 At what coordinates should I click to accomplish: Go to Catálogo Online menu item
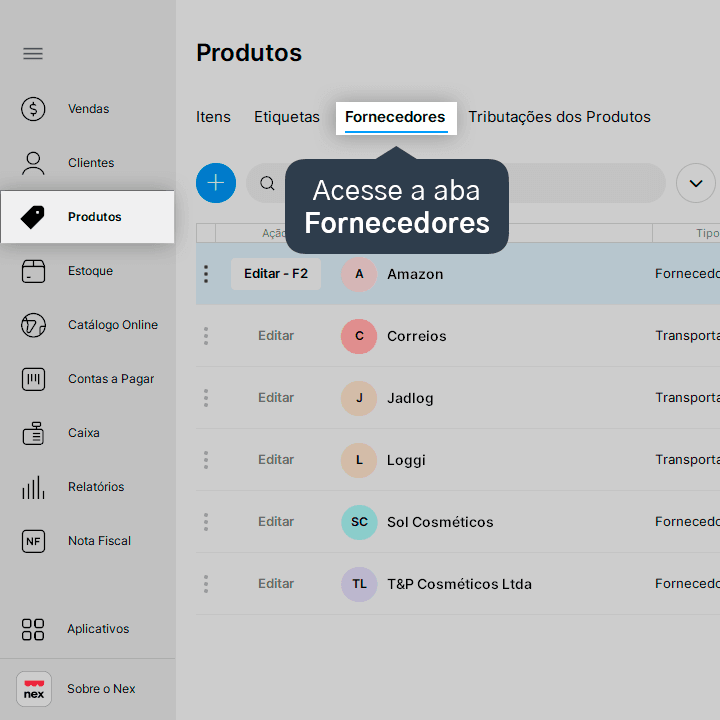113,325
